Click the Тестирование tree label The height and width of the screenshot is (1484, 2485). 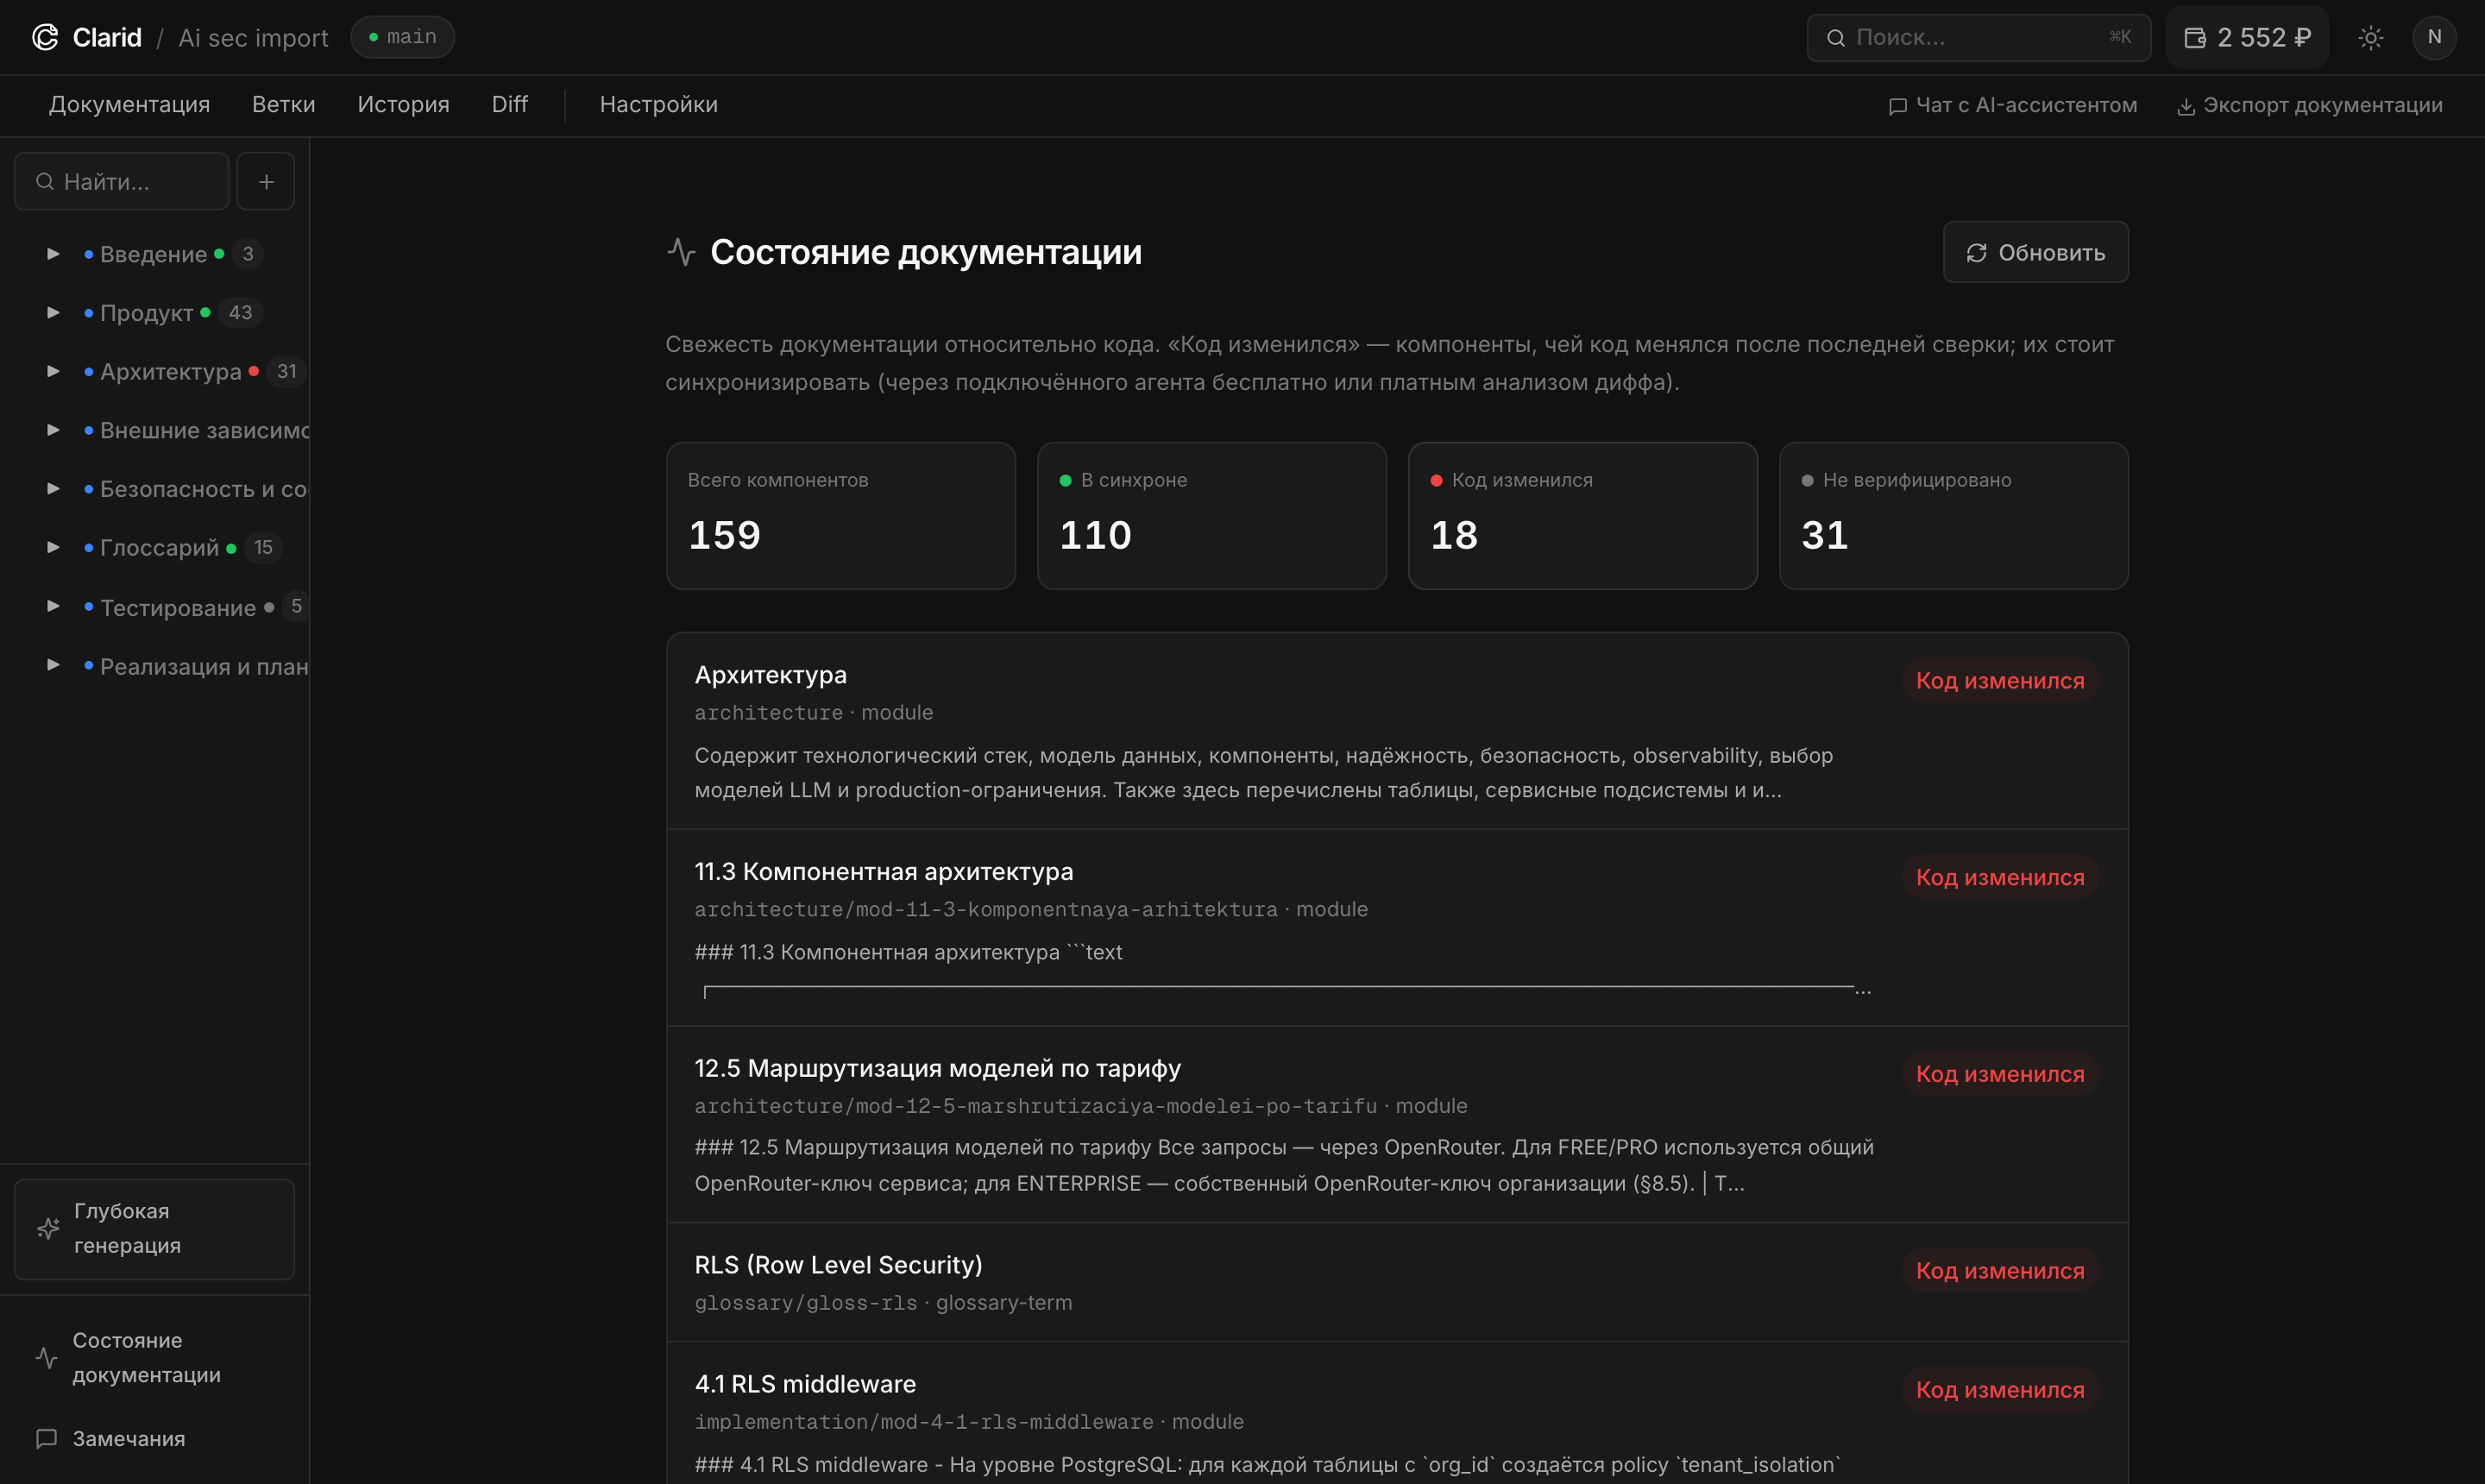(178, 608)
